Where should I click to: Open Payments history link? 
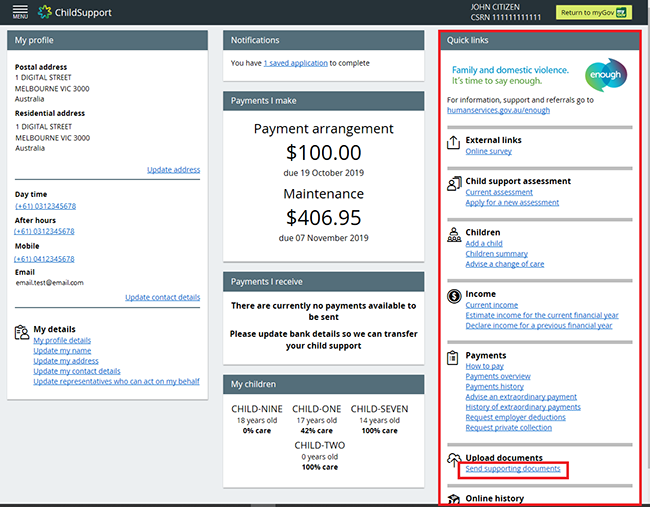coord(494,387)
